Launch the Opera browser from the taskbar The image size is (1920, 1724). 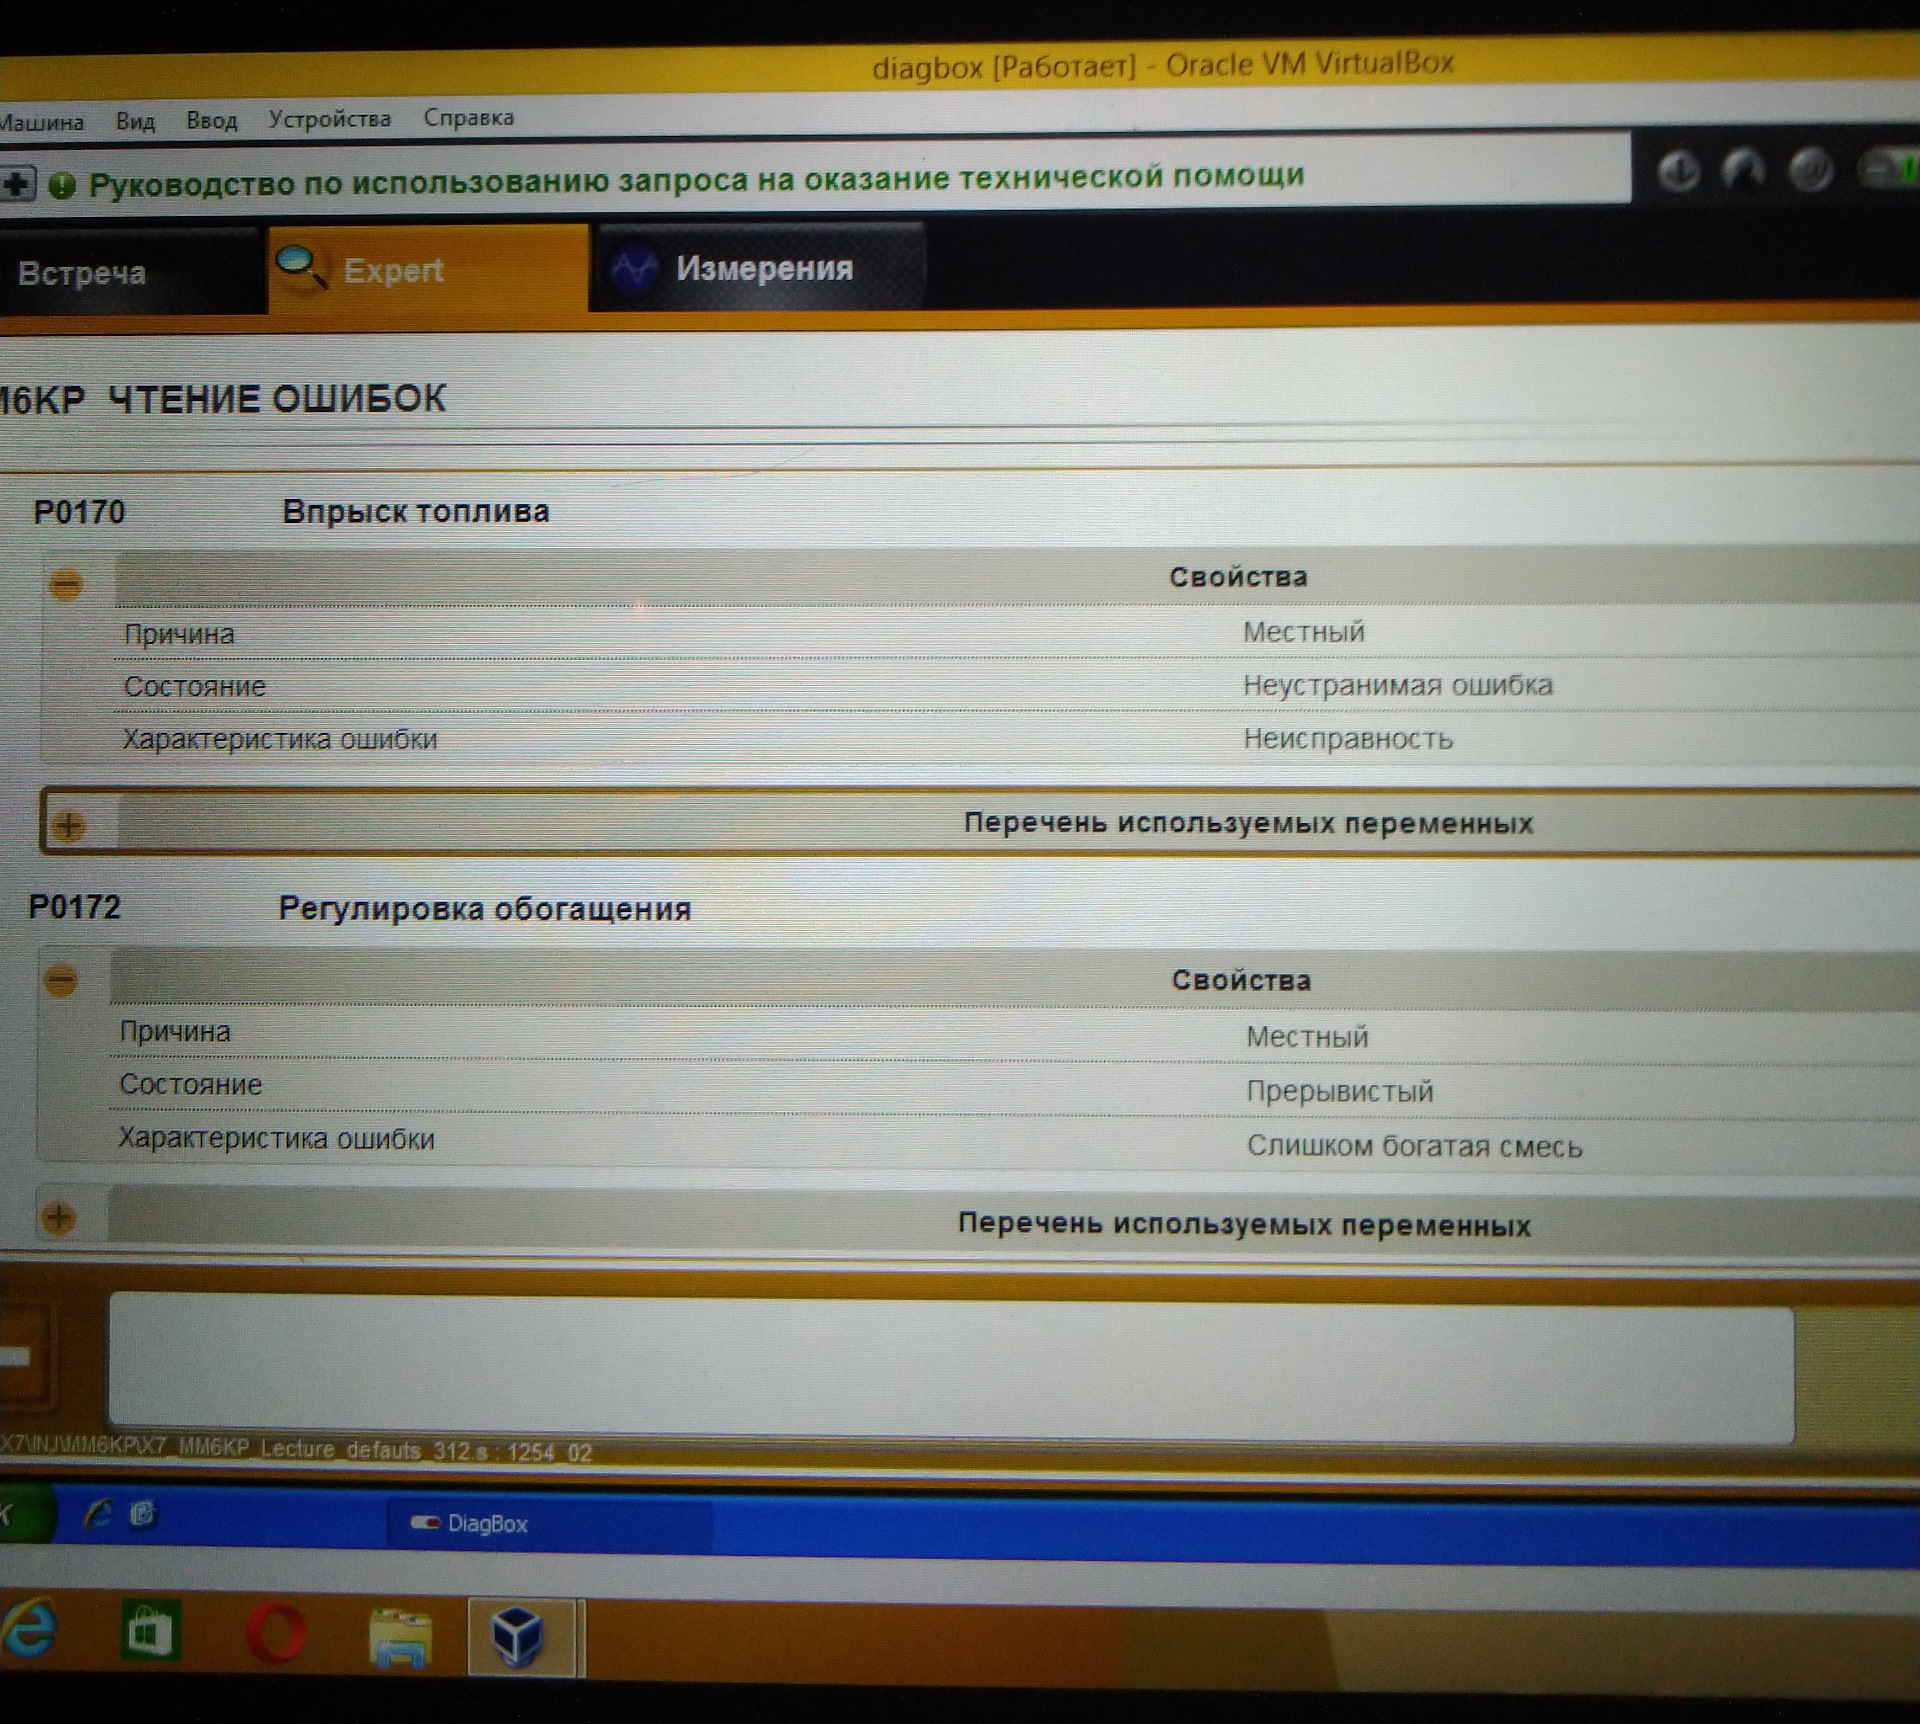(x=274, y=1634)
